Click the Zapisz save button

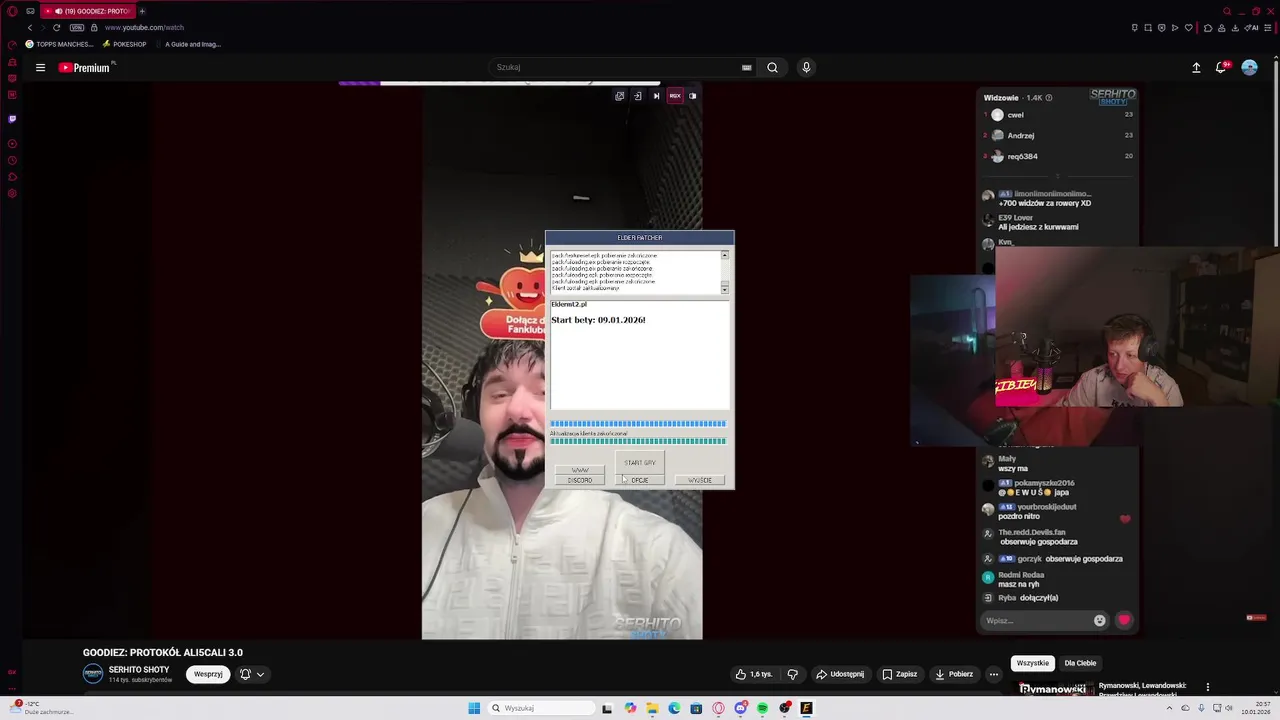pyautogui.click(x=899, y=674)
